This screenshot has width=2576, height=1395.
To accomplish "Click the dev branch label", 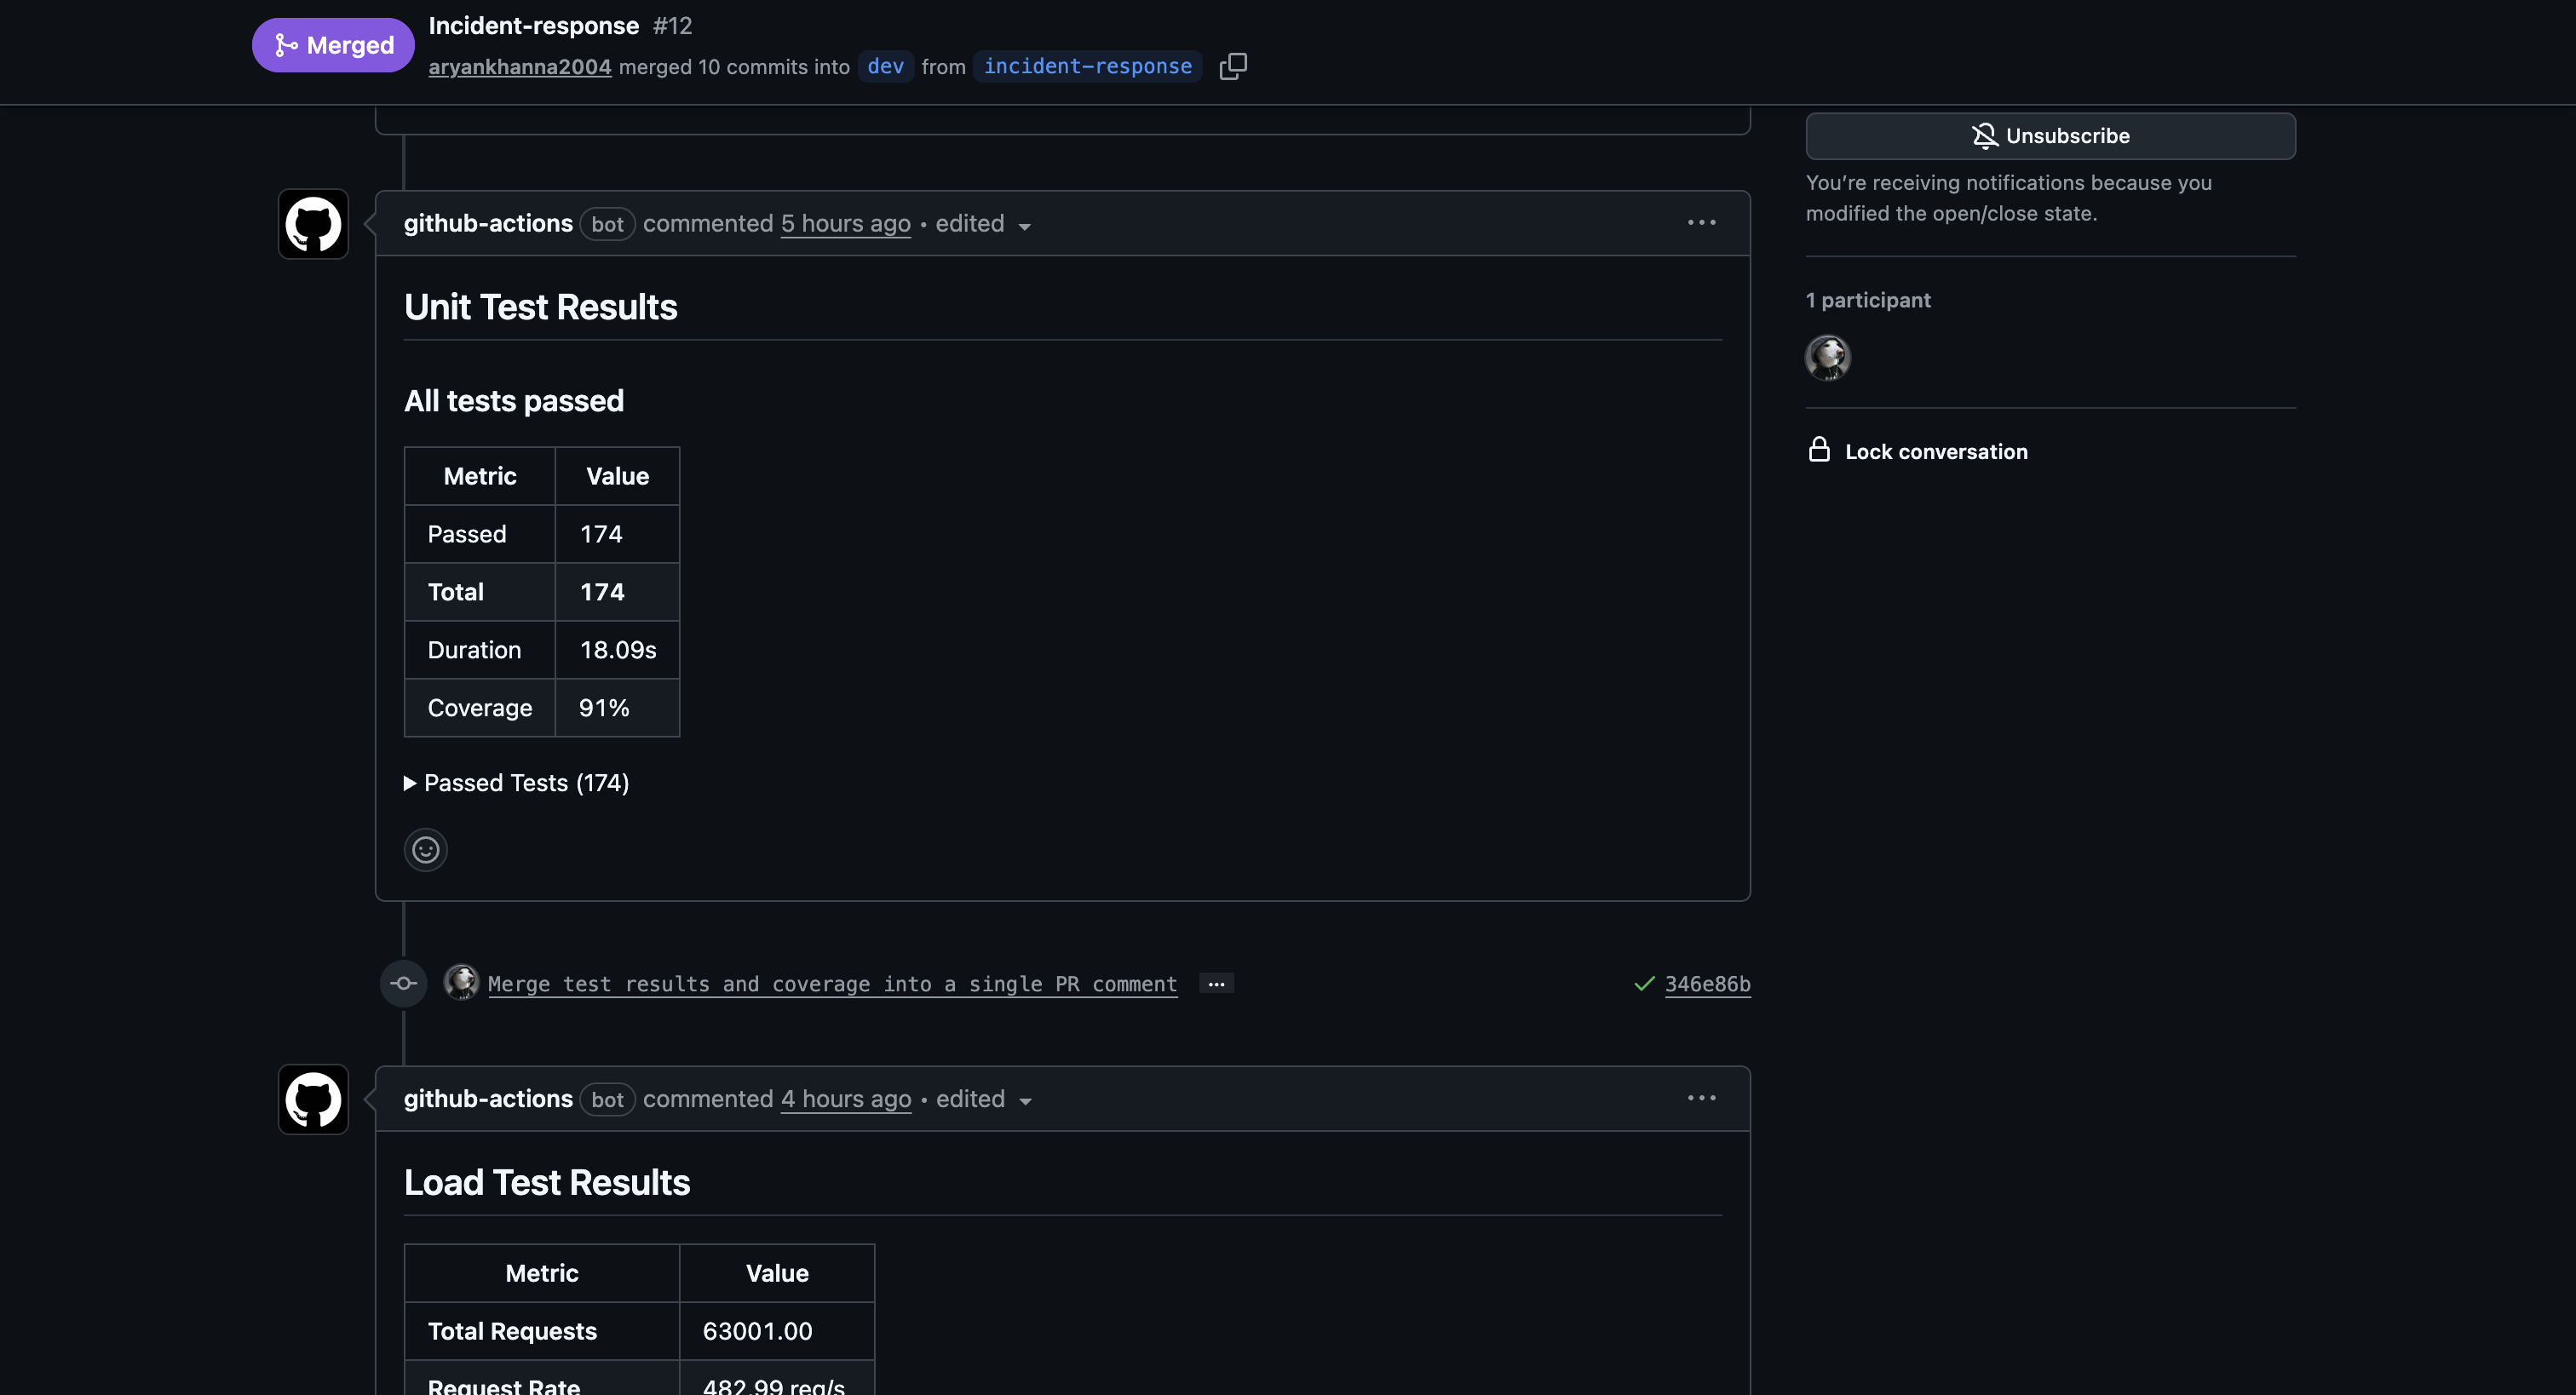I will coord(885,66).
